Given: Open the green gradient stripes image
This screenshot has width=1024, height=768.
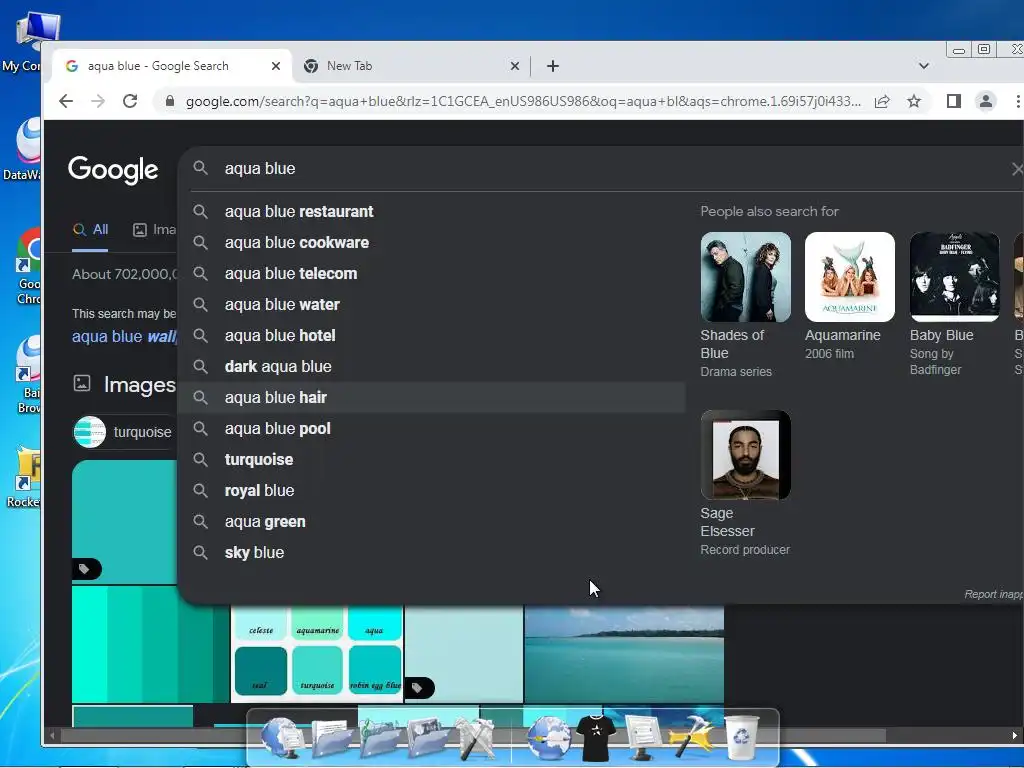Looking at the screenshot, I should click(x=150, y=645).
